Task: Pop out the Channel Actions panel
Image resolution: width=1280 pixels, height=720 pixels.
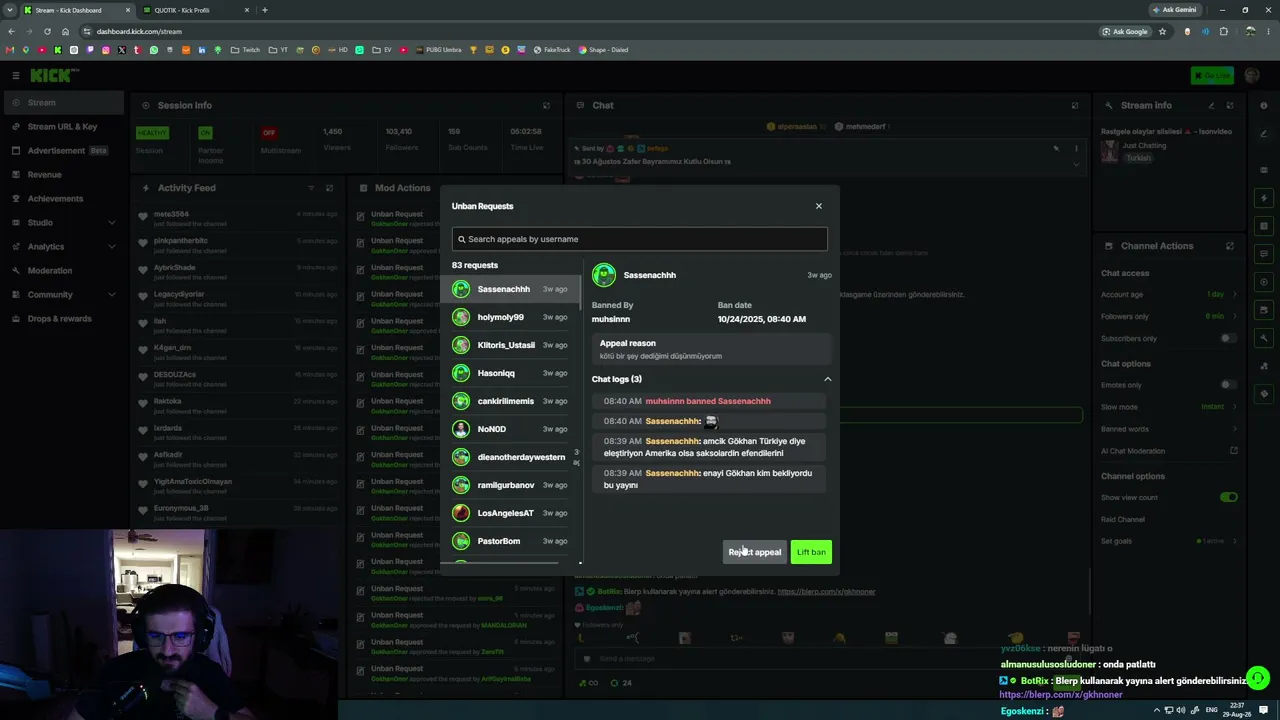Action: (x=1230, y=246)
